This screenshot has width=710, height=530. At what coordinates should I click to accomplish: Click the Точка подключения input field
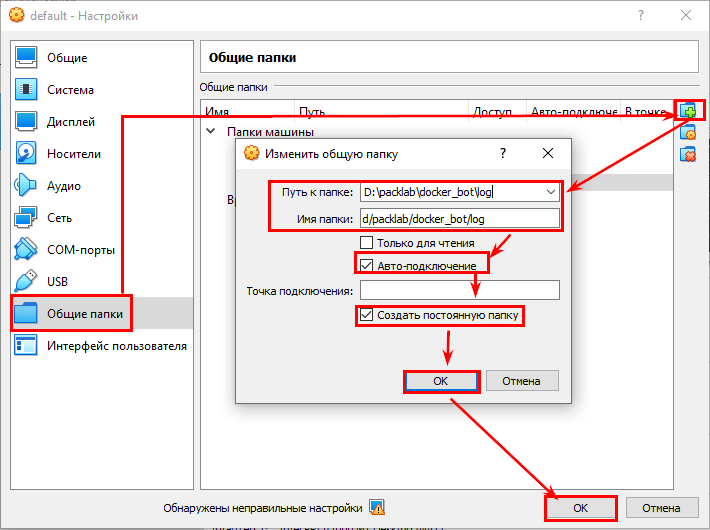tap(460, 290)
